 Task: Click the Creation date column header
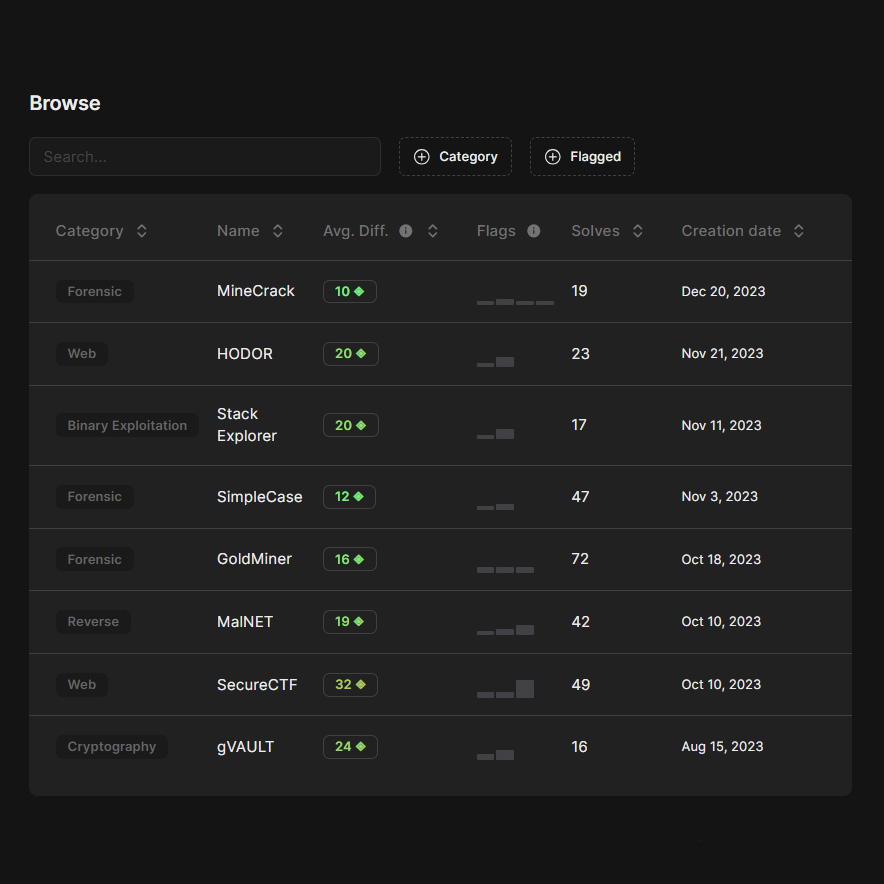click(x=731, y=231)
